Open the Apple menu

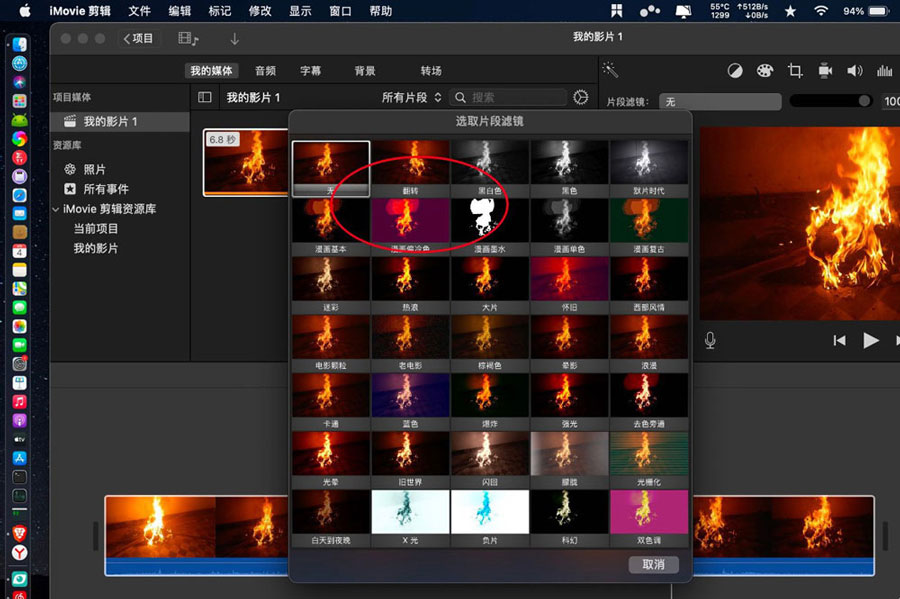point(25,11)
